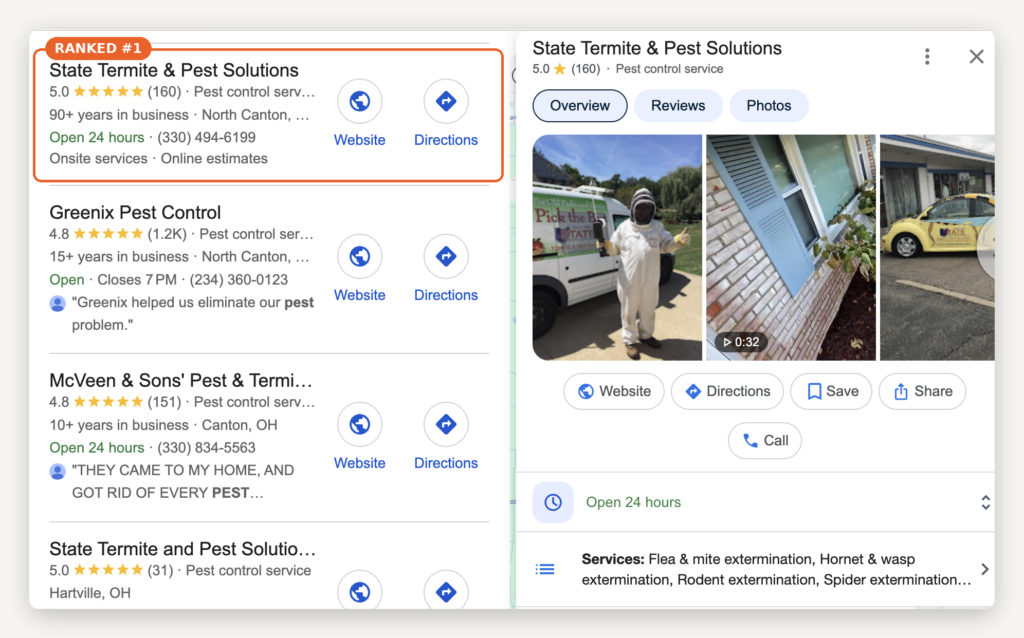The image size is (1024, 638).
Task: Select State Termite & Pest Solutions listing title
Action: tap(174, 70)
